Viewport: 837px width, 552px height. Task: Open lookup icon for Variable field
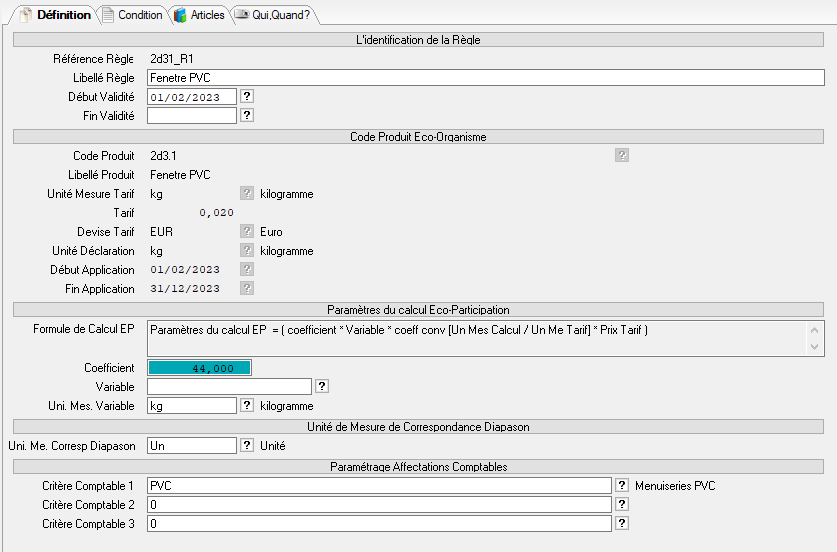(322, 386)
